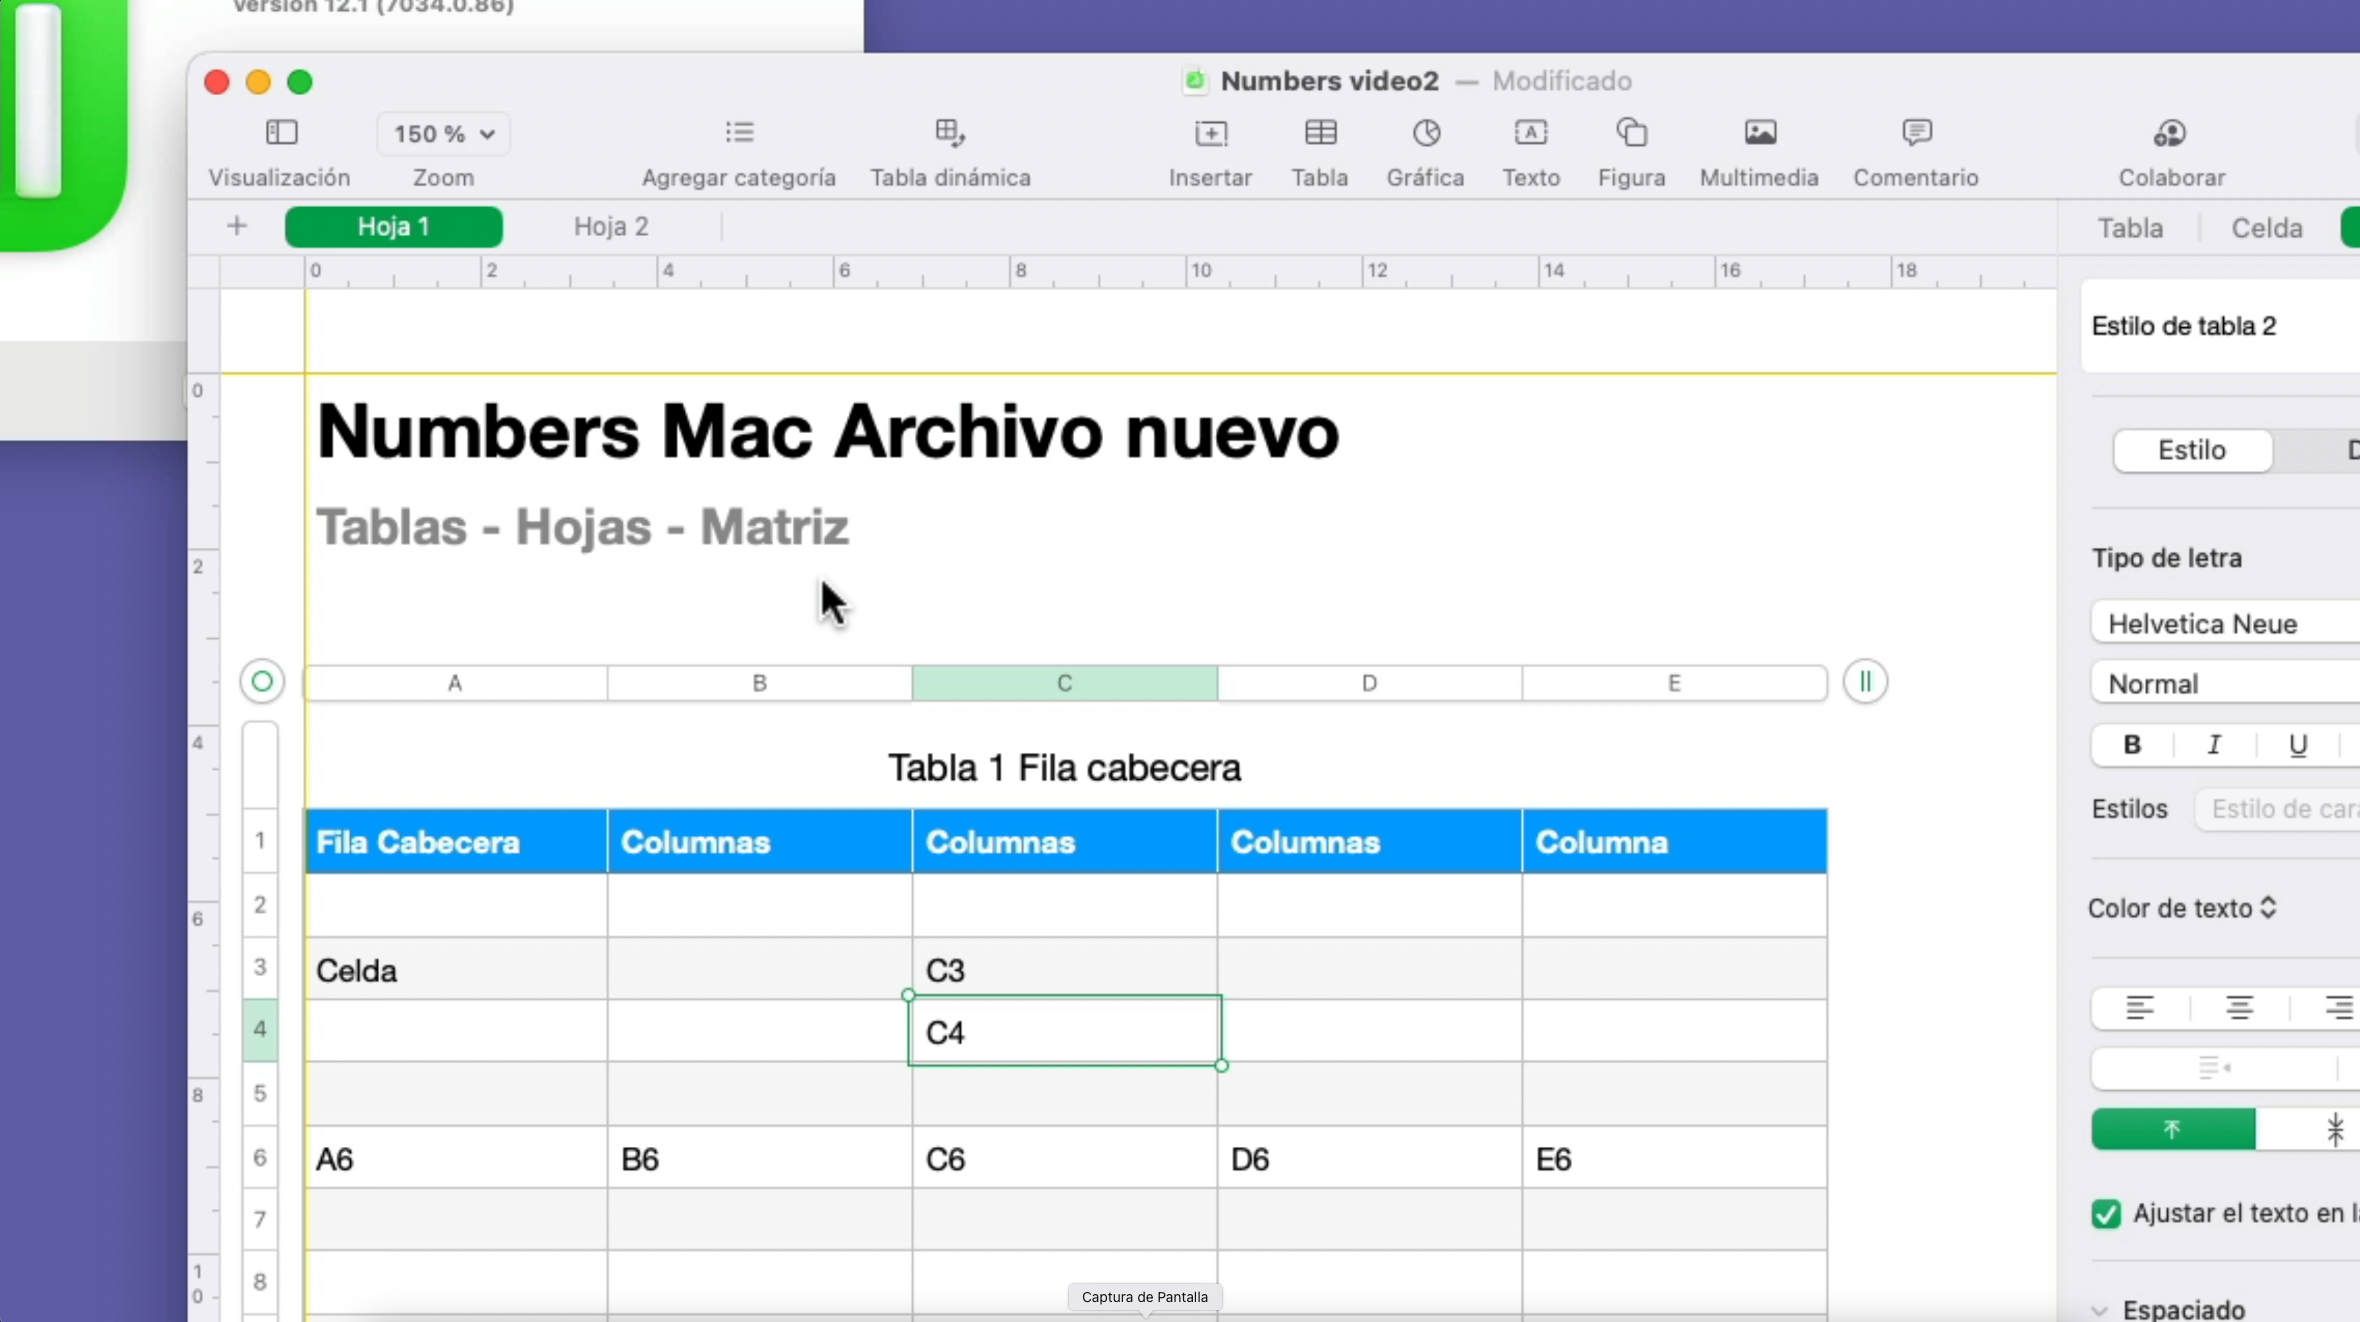Image resolution: width=2360 pixels, height=1322 pixels.
Task: Enable 'Ajustar el texto' checkbox
Action: pyautogui.click(x=2108, y=1214)
